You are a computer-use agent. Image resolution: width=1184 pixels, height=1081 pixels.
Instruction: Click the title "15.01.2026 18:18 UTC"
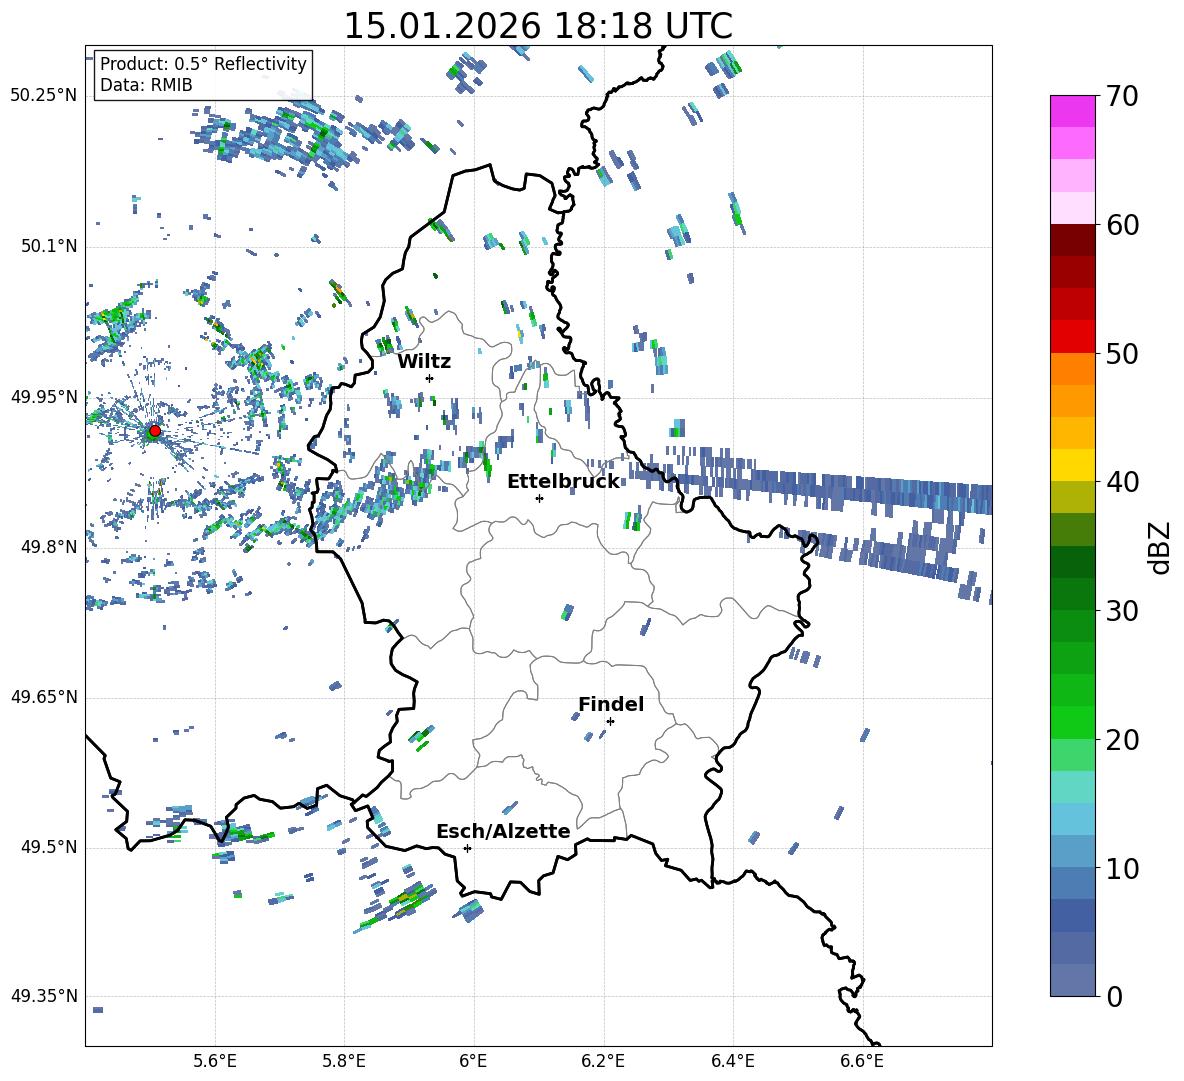coord(538,26)
